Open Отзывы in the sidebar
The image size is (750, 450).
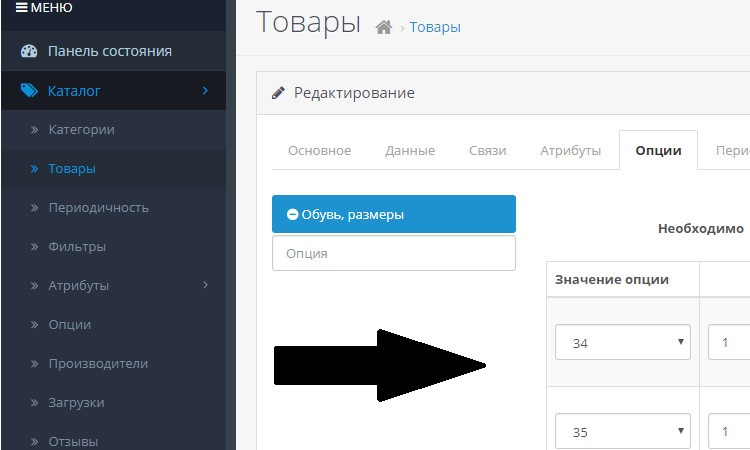(x=113, y=439)
